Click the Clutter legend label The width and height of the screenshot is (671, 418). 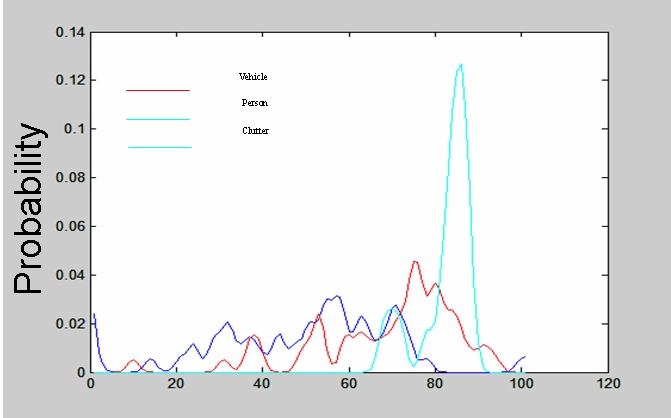click(255, 131)
